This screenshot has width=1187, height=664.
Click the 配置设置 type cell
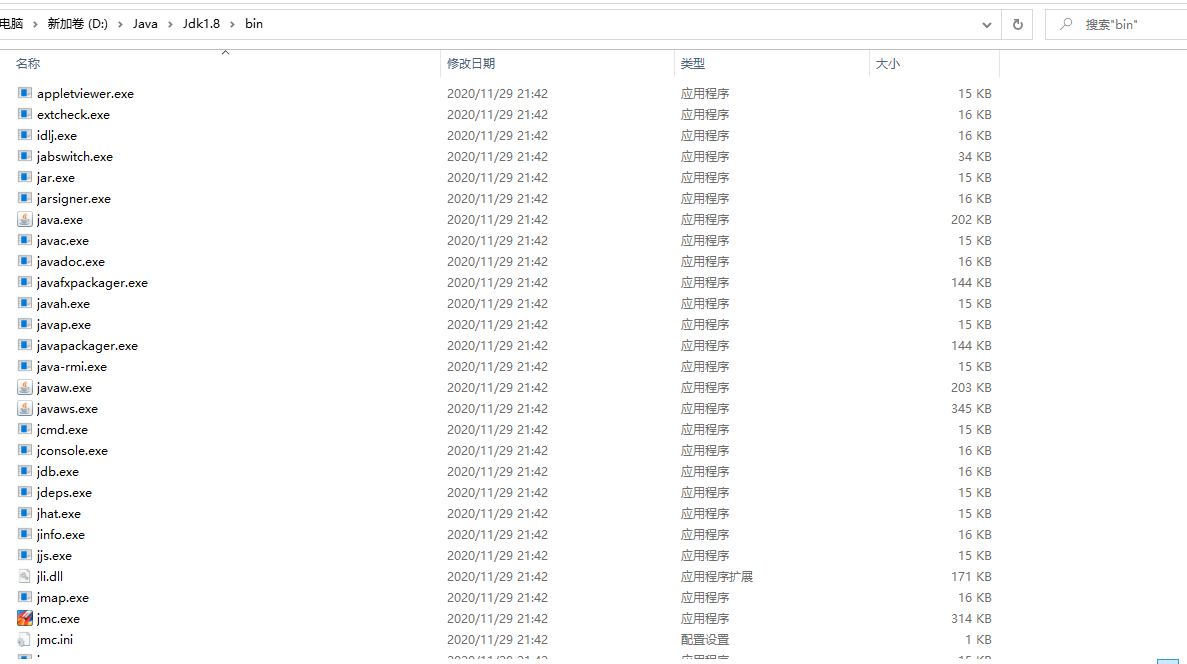pyautogui.click(x=705, y=639)
